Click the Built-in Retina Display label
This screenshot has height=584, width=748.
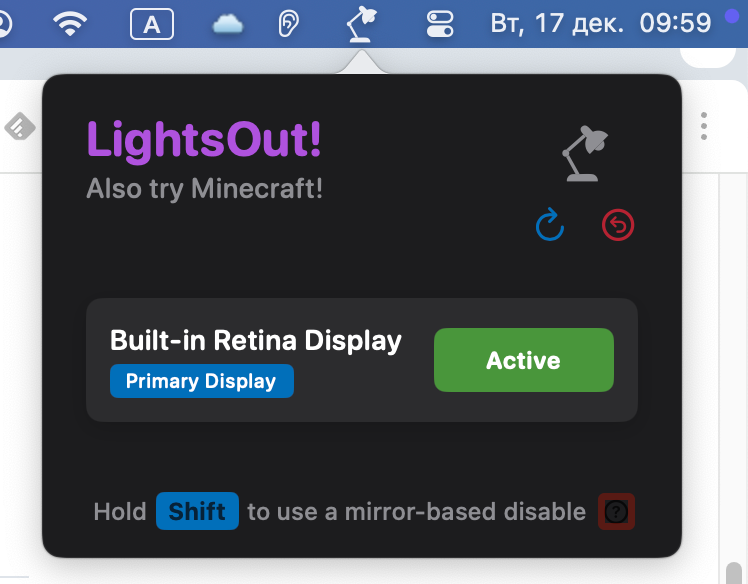(256, 341)
